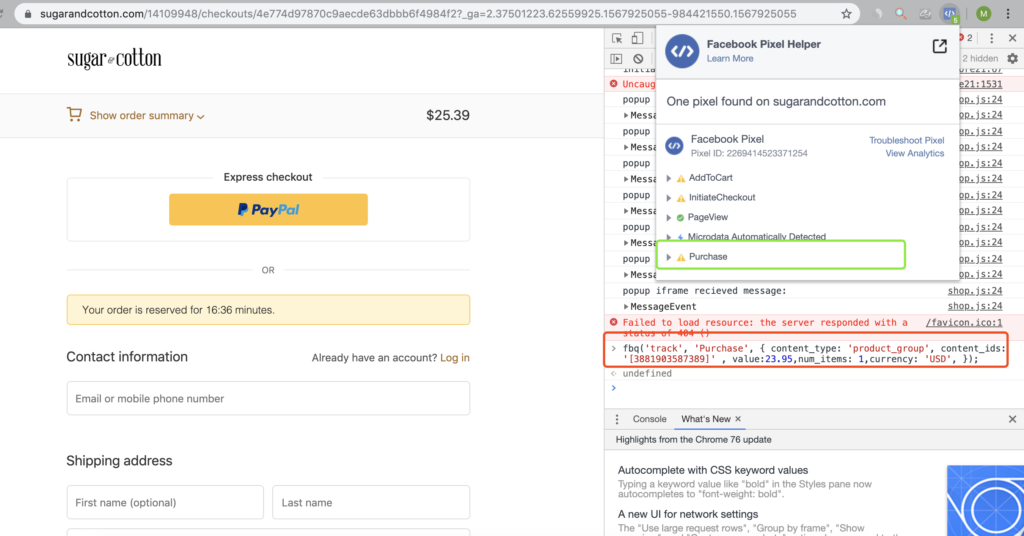Close the DevTools panel
Viewport: 1024px width, 536px height.
[1012, 39]
